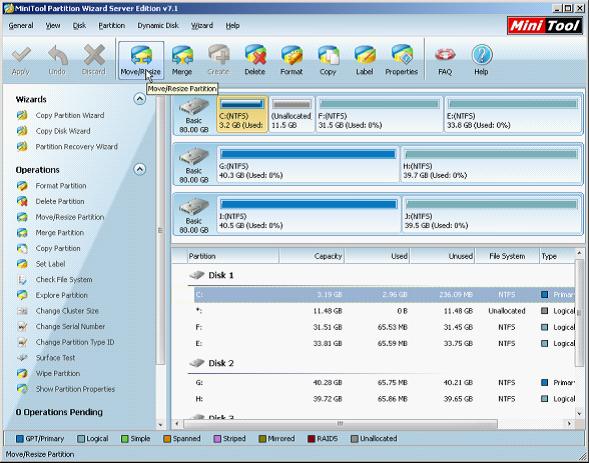Click the Copy Partition operation icon
589x463 pixels.
coord(22,249)
